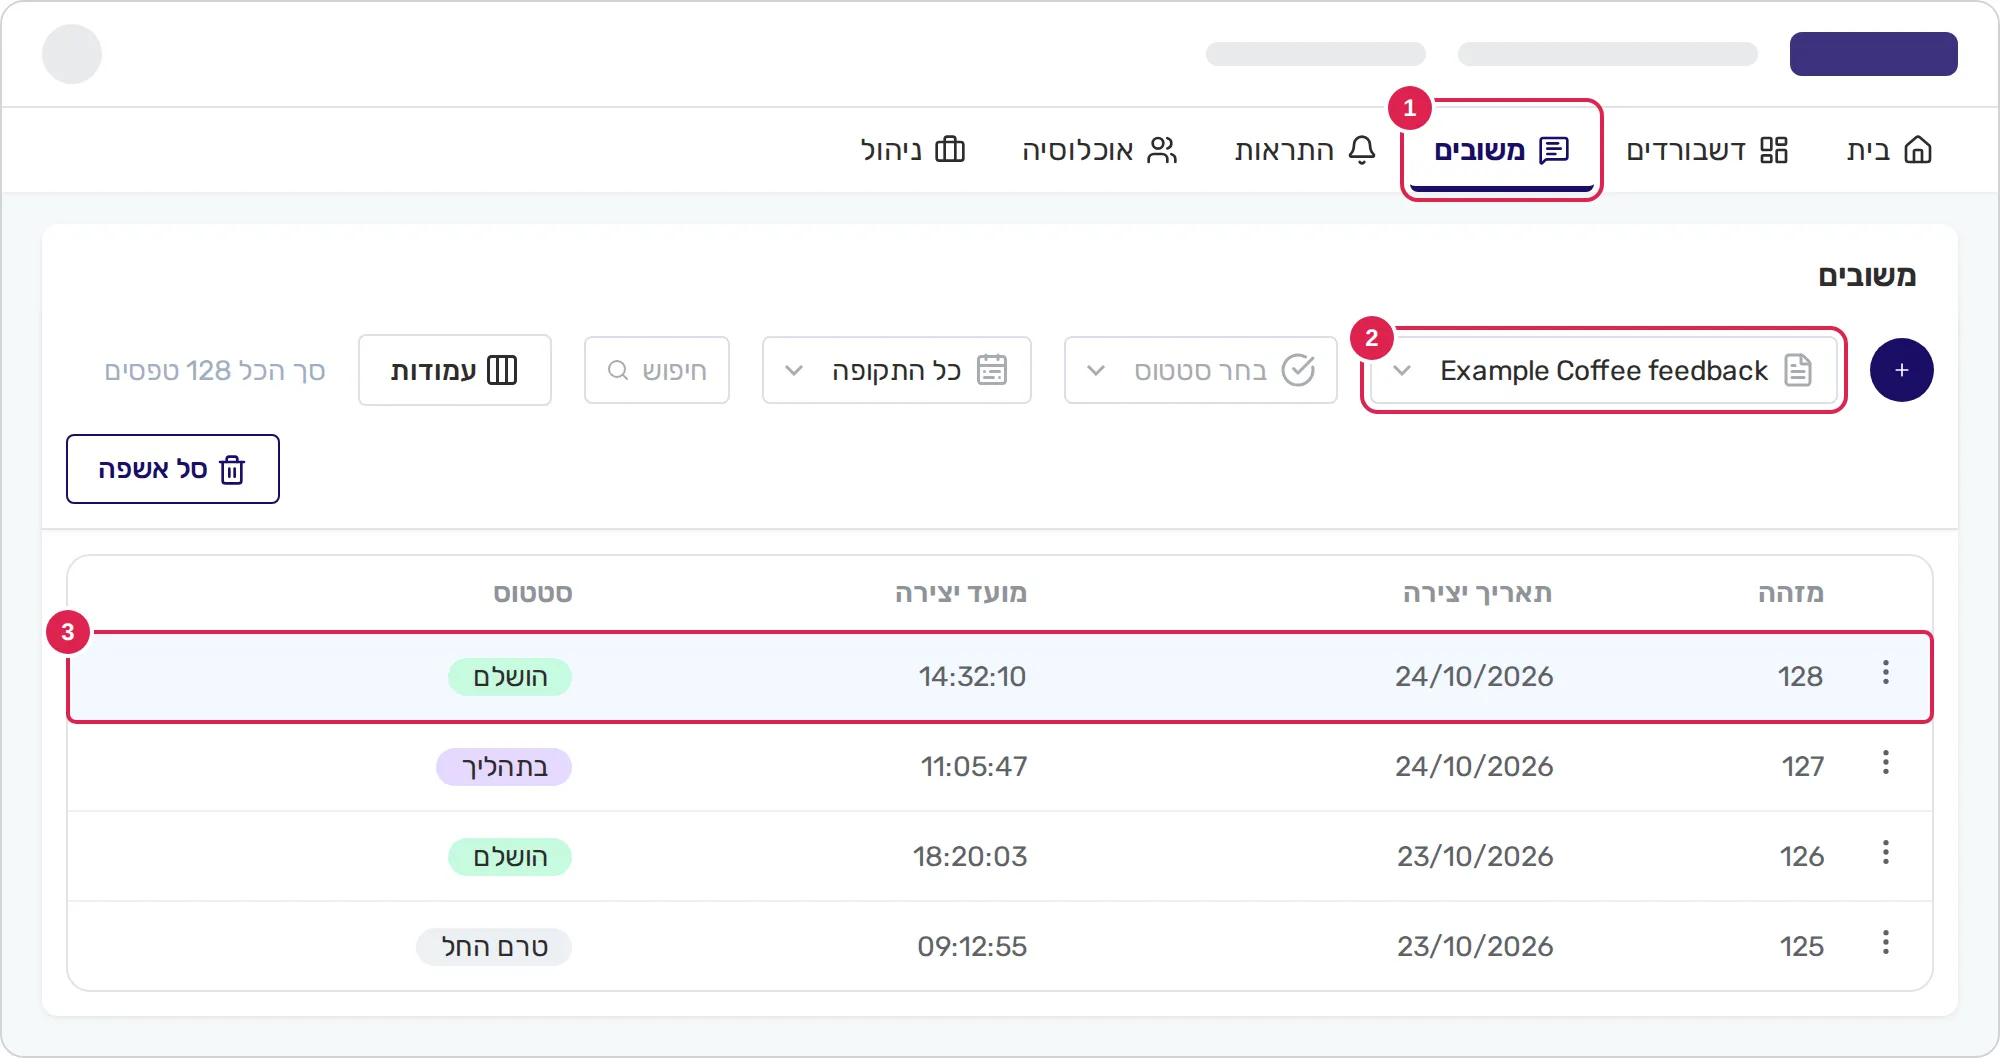The width and height of the screenshot is (2000, 1058).
Task: Click the מועד יצירה column header
Action: [x=961, y=593]
